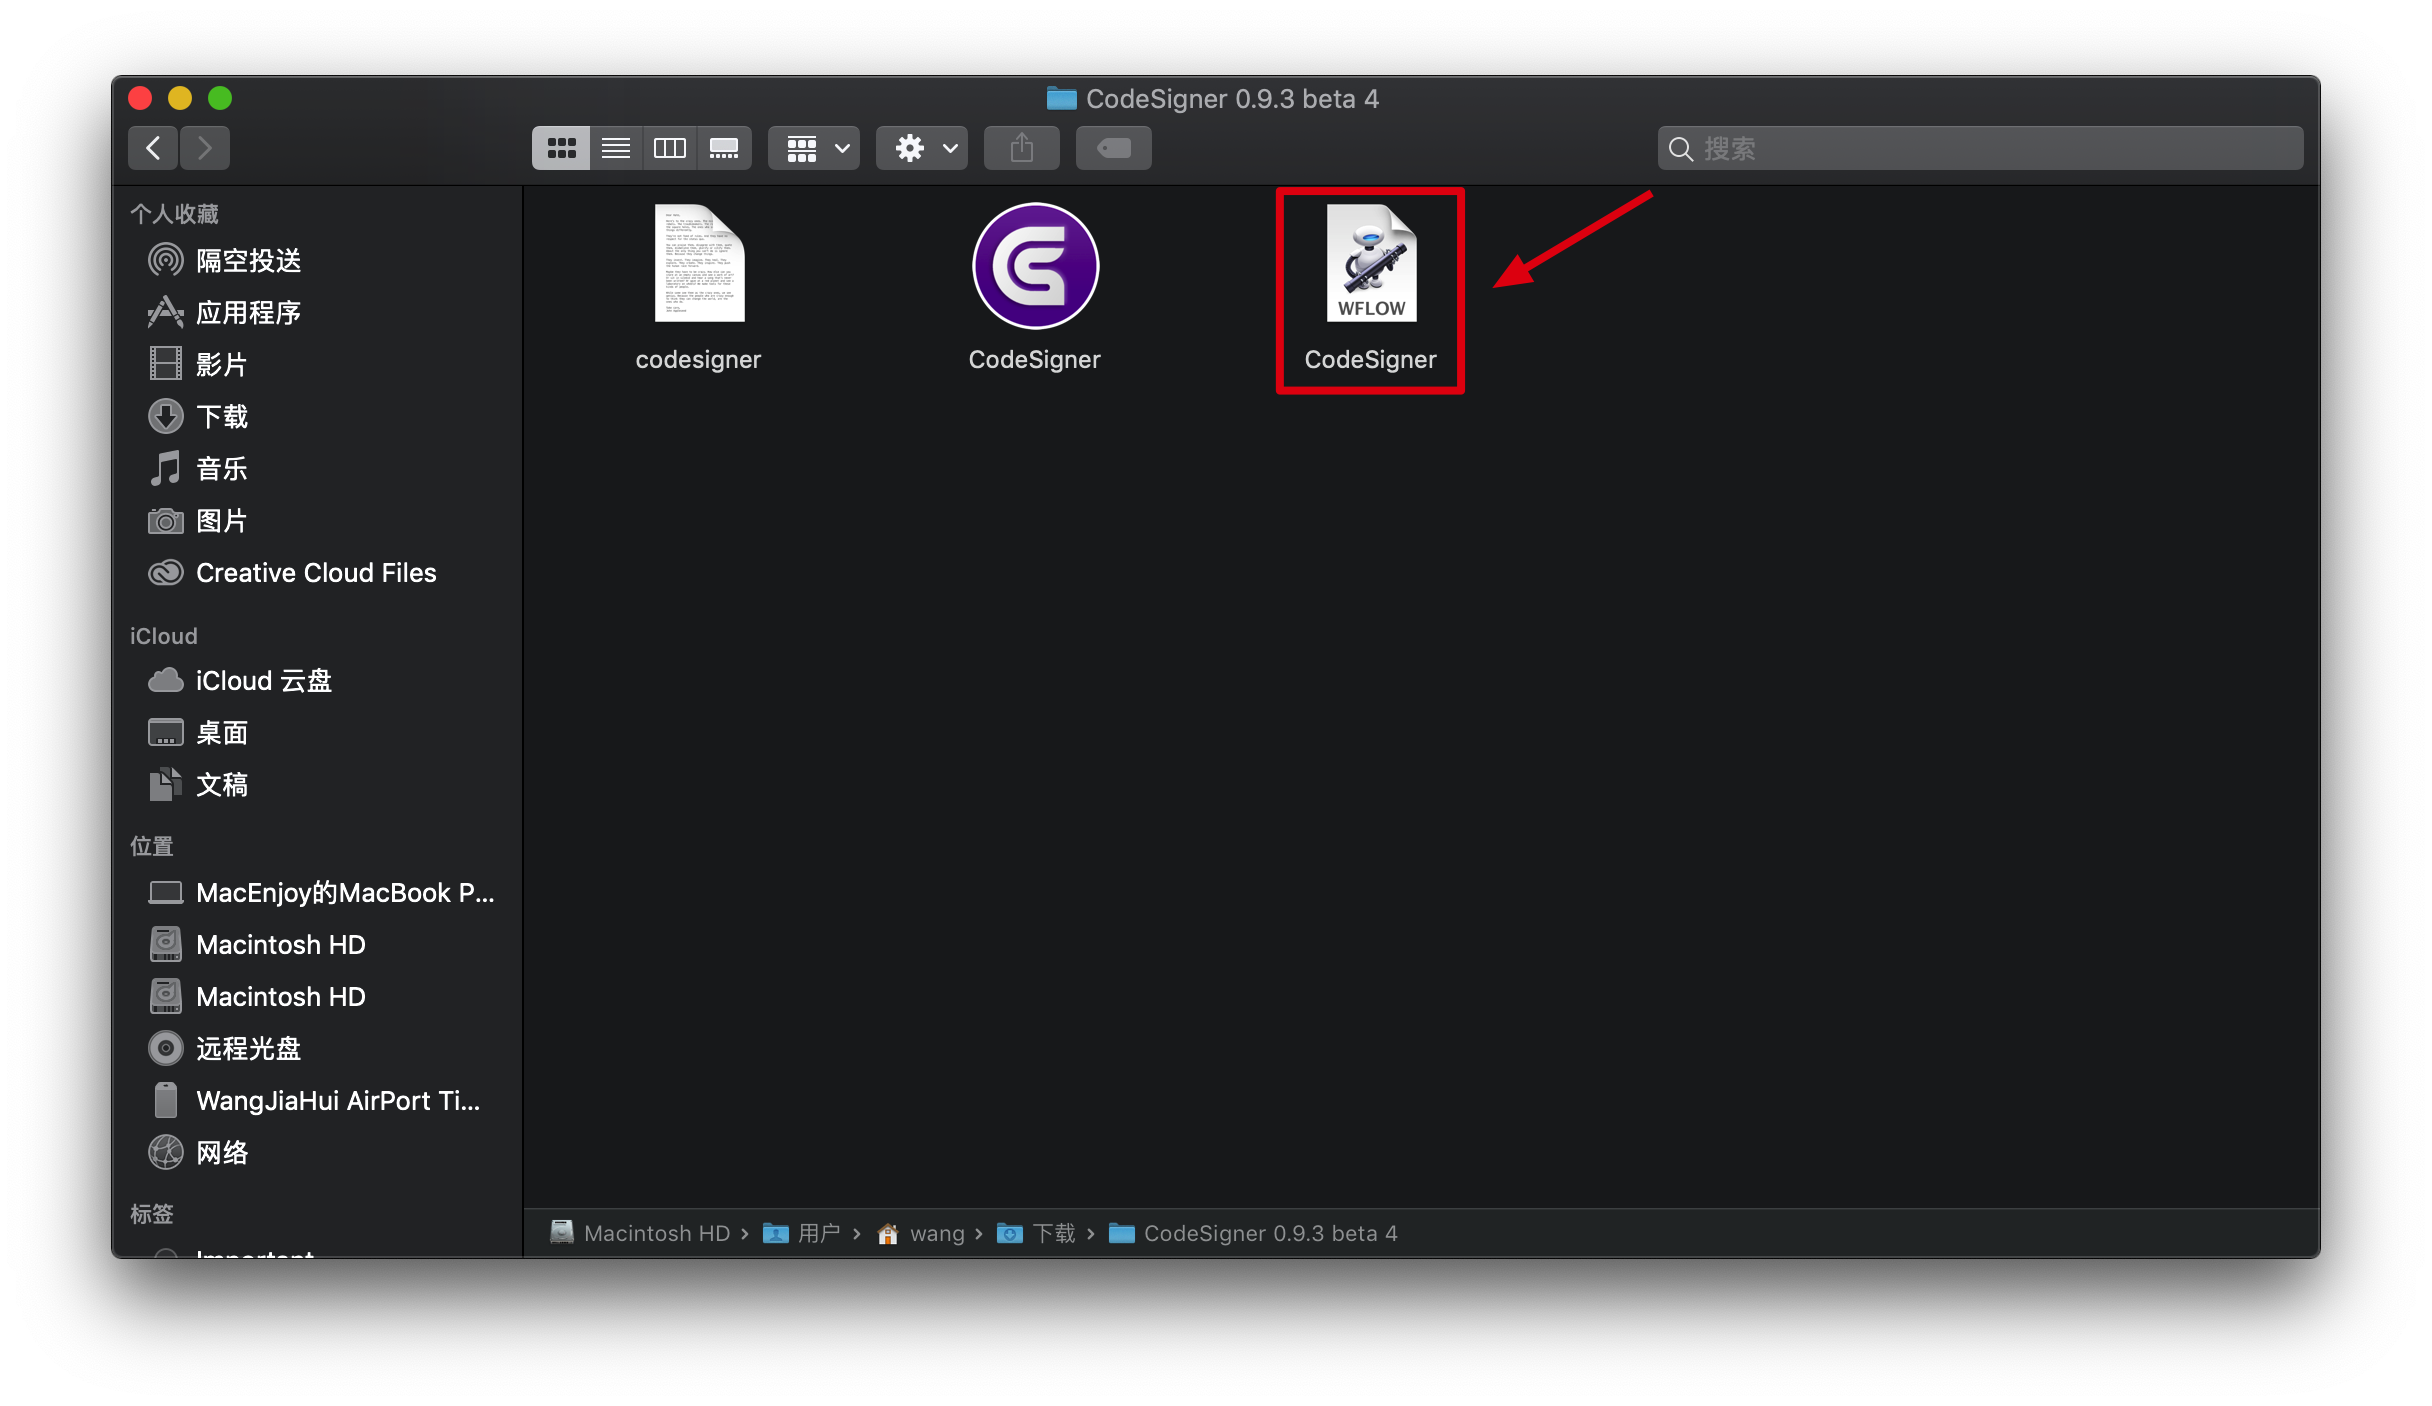Image resolution: width=2432 pixels, height=1406 pixels.
Task: Switch to gallery view mode
Action: tap(724, 148)
